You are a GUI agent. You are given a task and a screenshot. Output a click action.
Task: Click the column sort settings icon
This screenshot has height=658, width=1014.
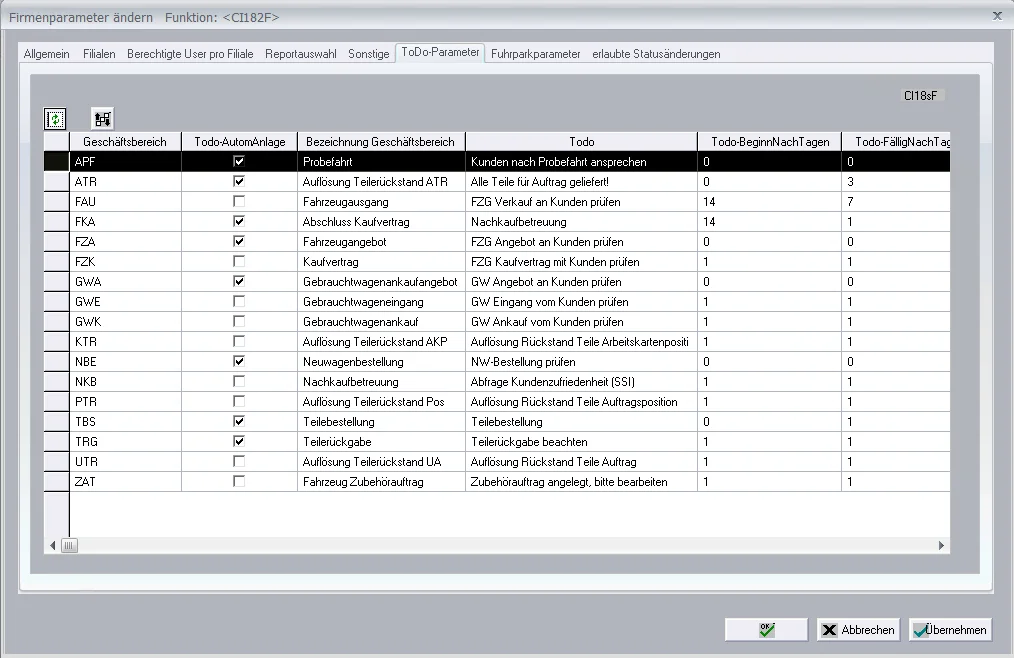coord(102,118)
